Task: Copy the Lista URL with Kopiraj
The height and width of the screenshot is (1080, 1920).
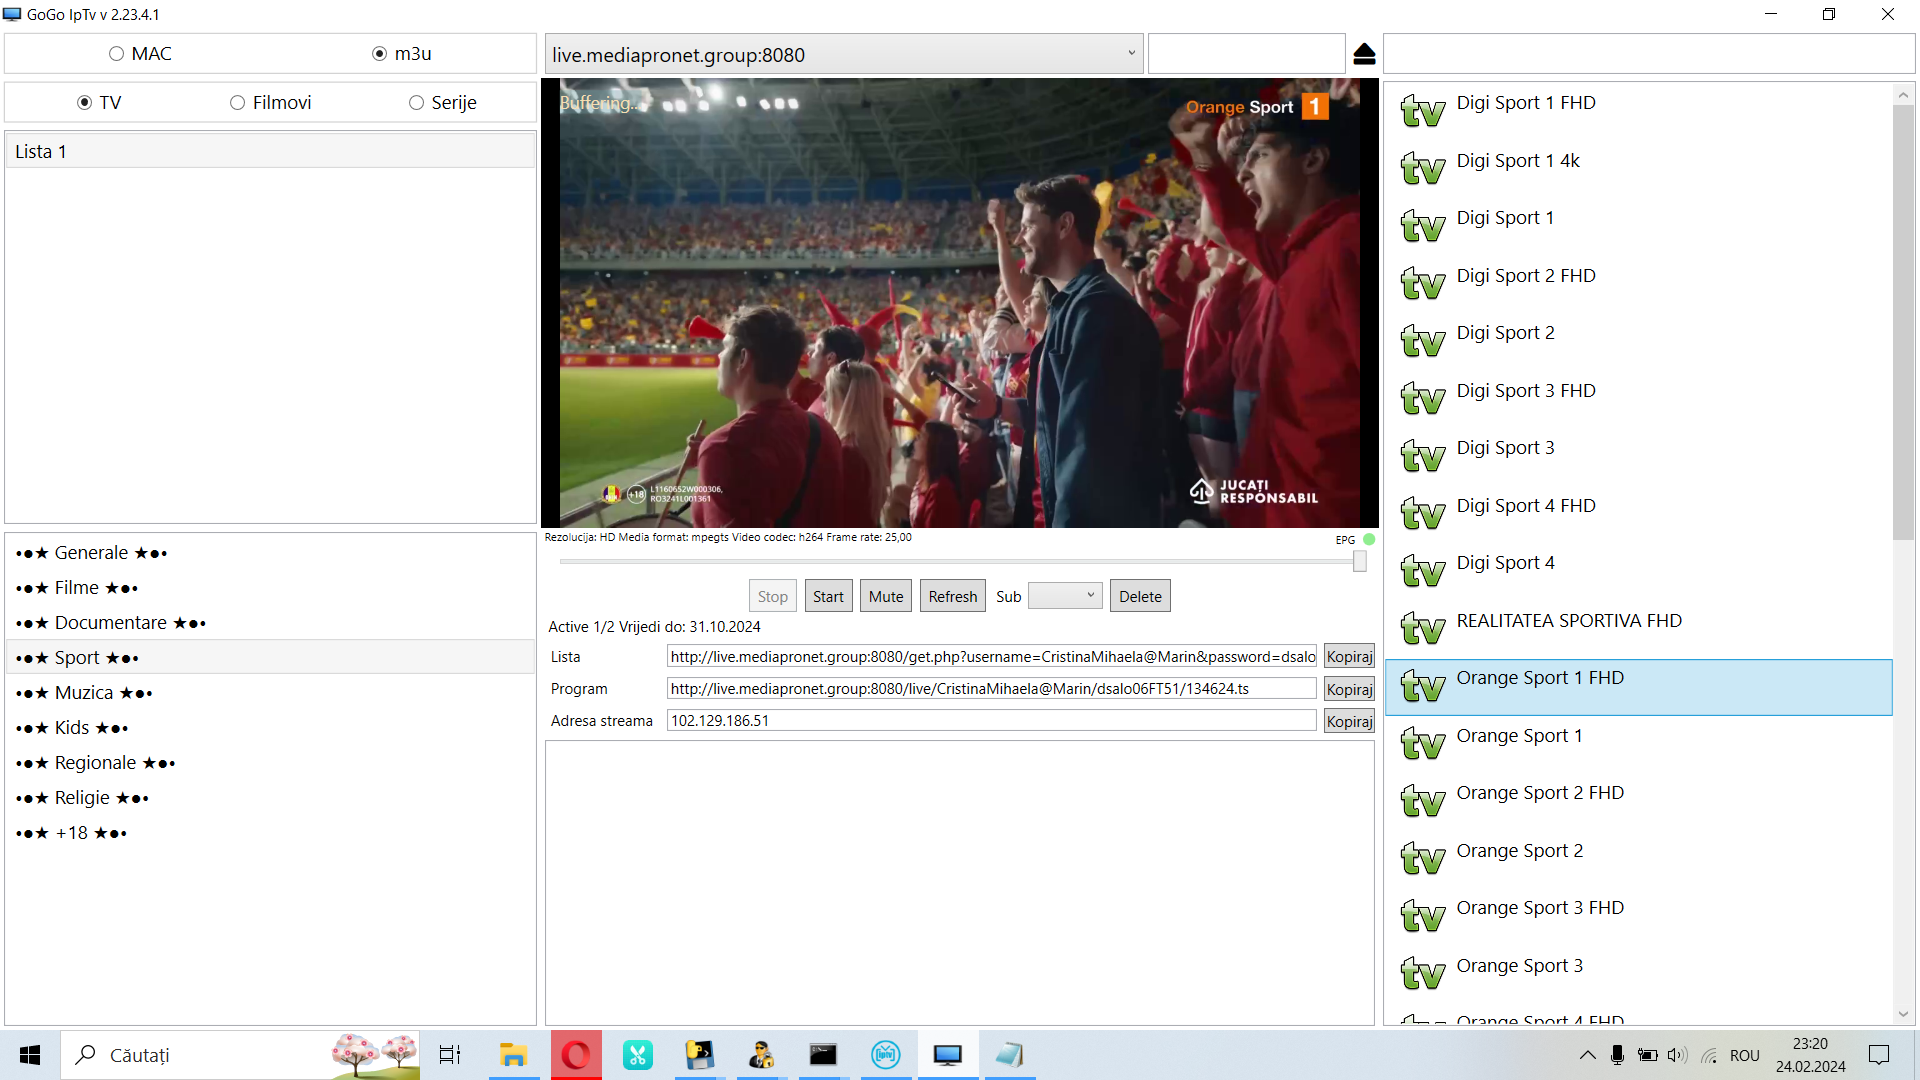Action: [1349, 657]
